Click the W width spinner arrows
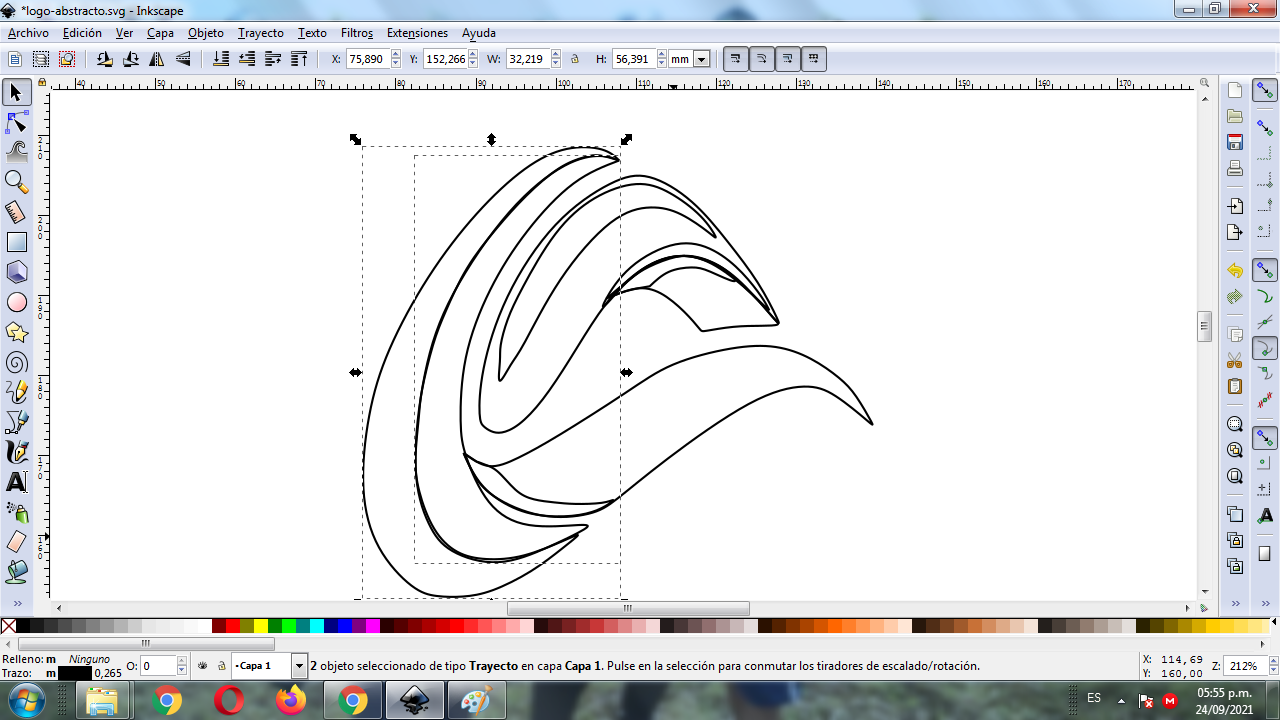Screen dimensions: 1280x720 (557, 59)
